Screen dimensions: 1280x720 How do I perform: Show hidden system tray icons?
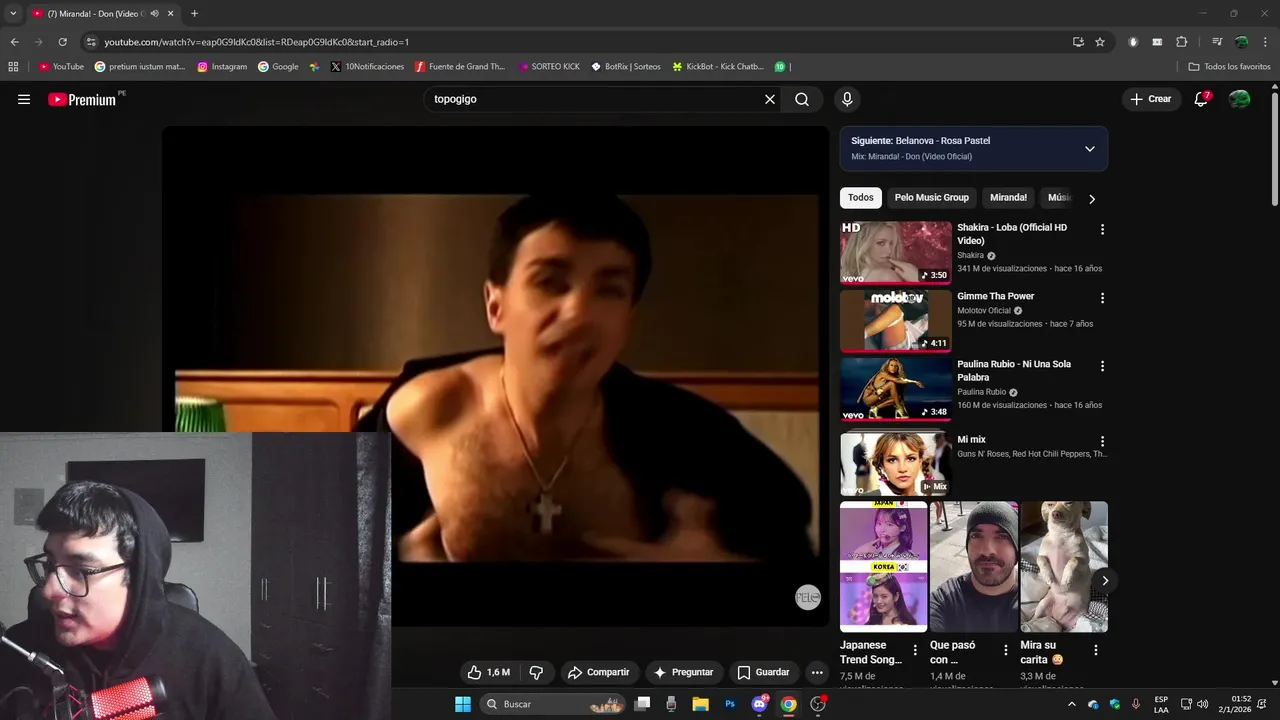click(x=1072, y=704)
